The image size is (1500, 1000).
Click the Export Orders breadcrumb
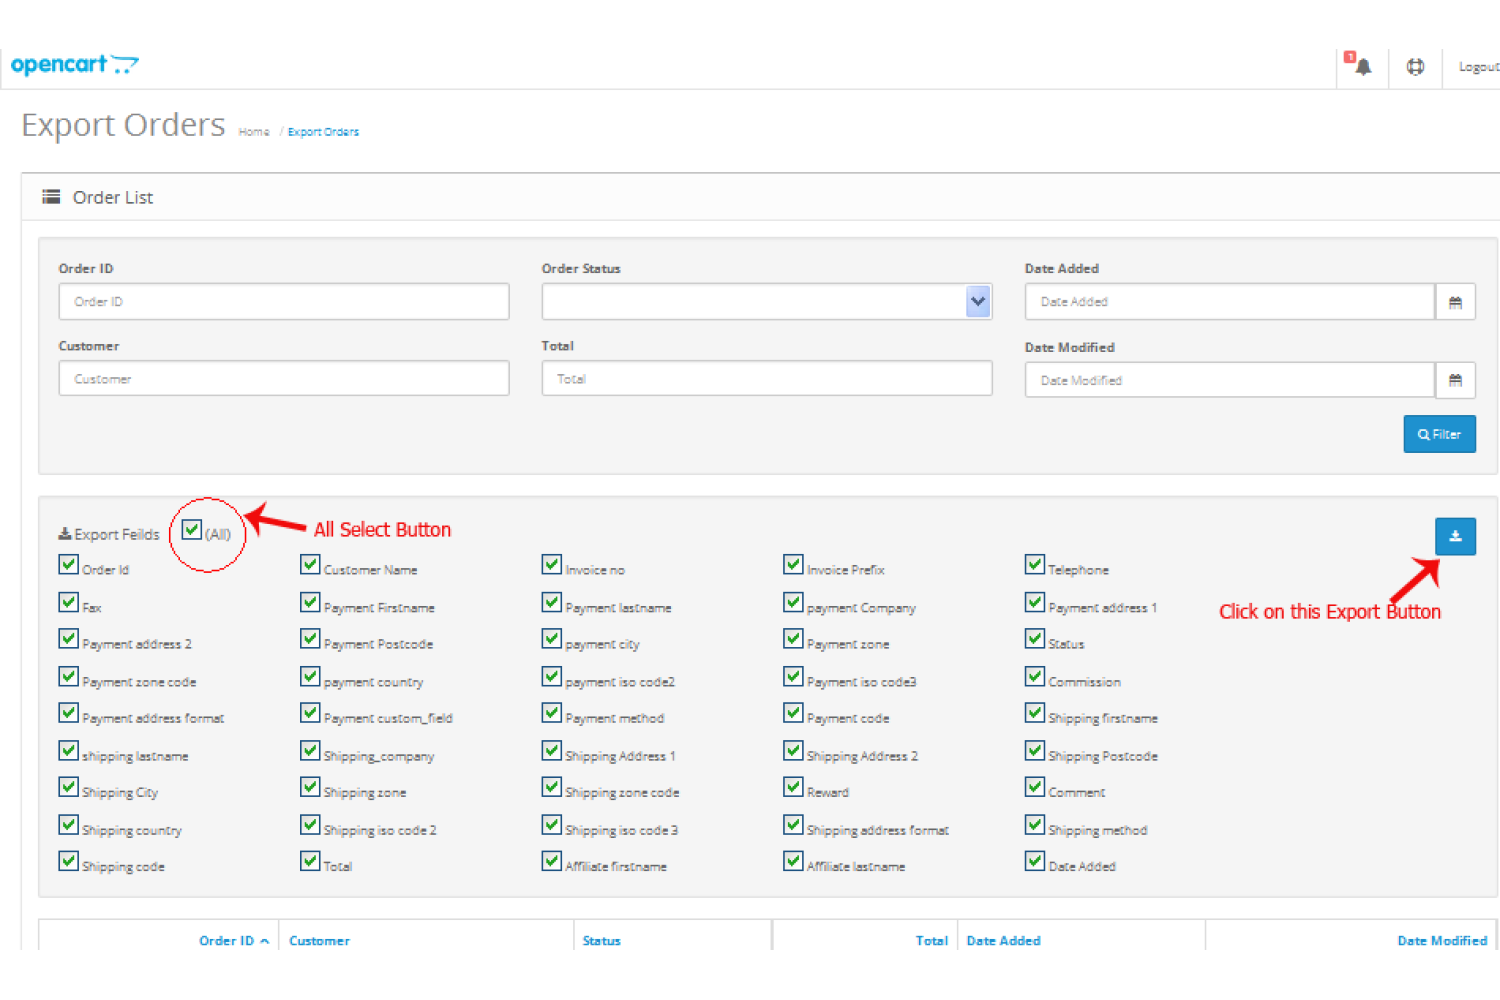point(323,132)
